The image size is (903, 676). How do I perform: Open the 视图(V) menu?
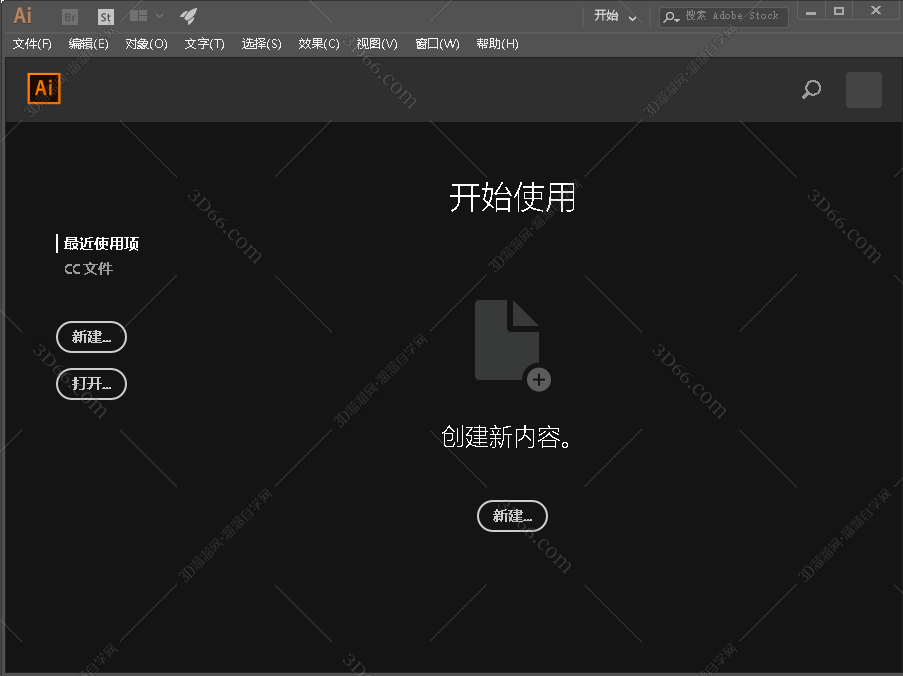(377, 44)
